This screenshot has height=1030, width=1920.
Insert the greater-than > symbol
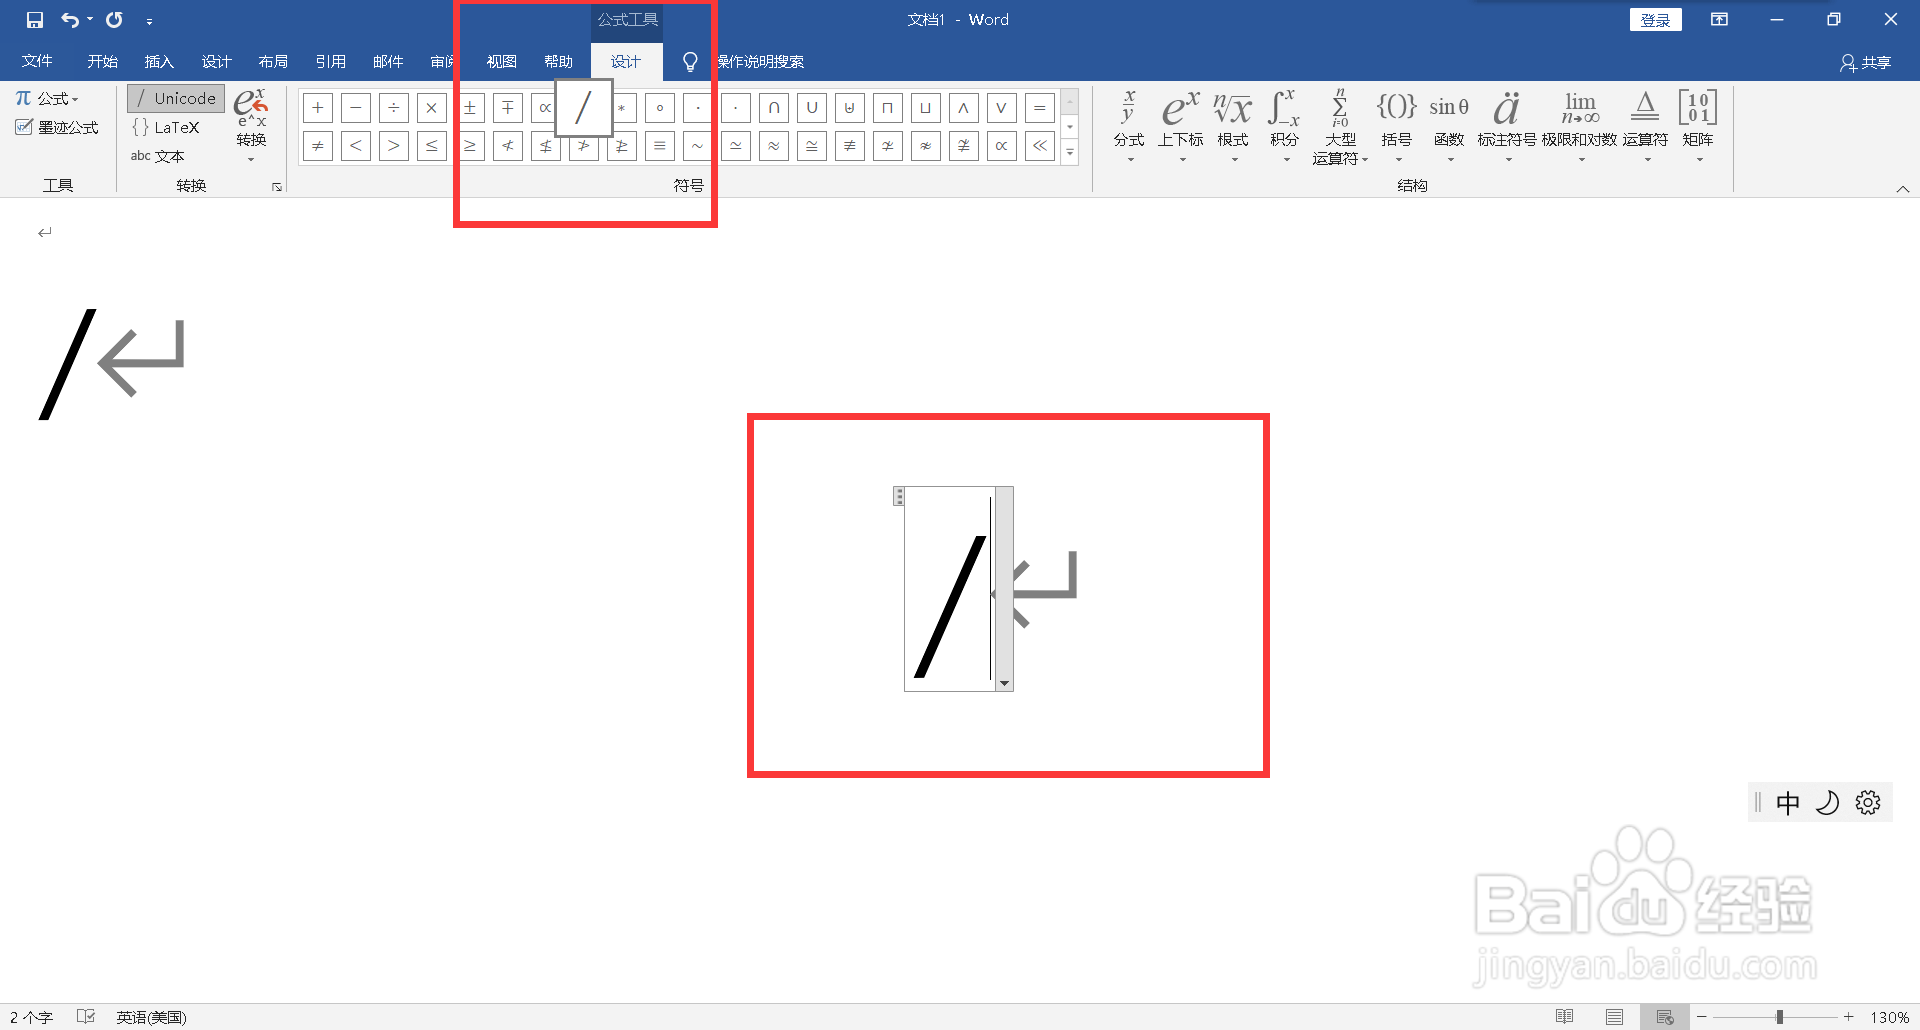394,146
